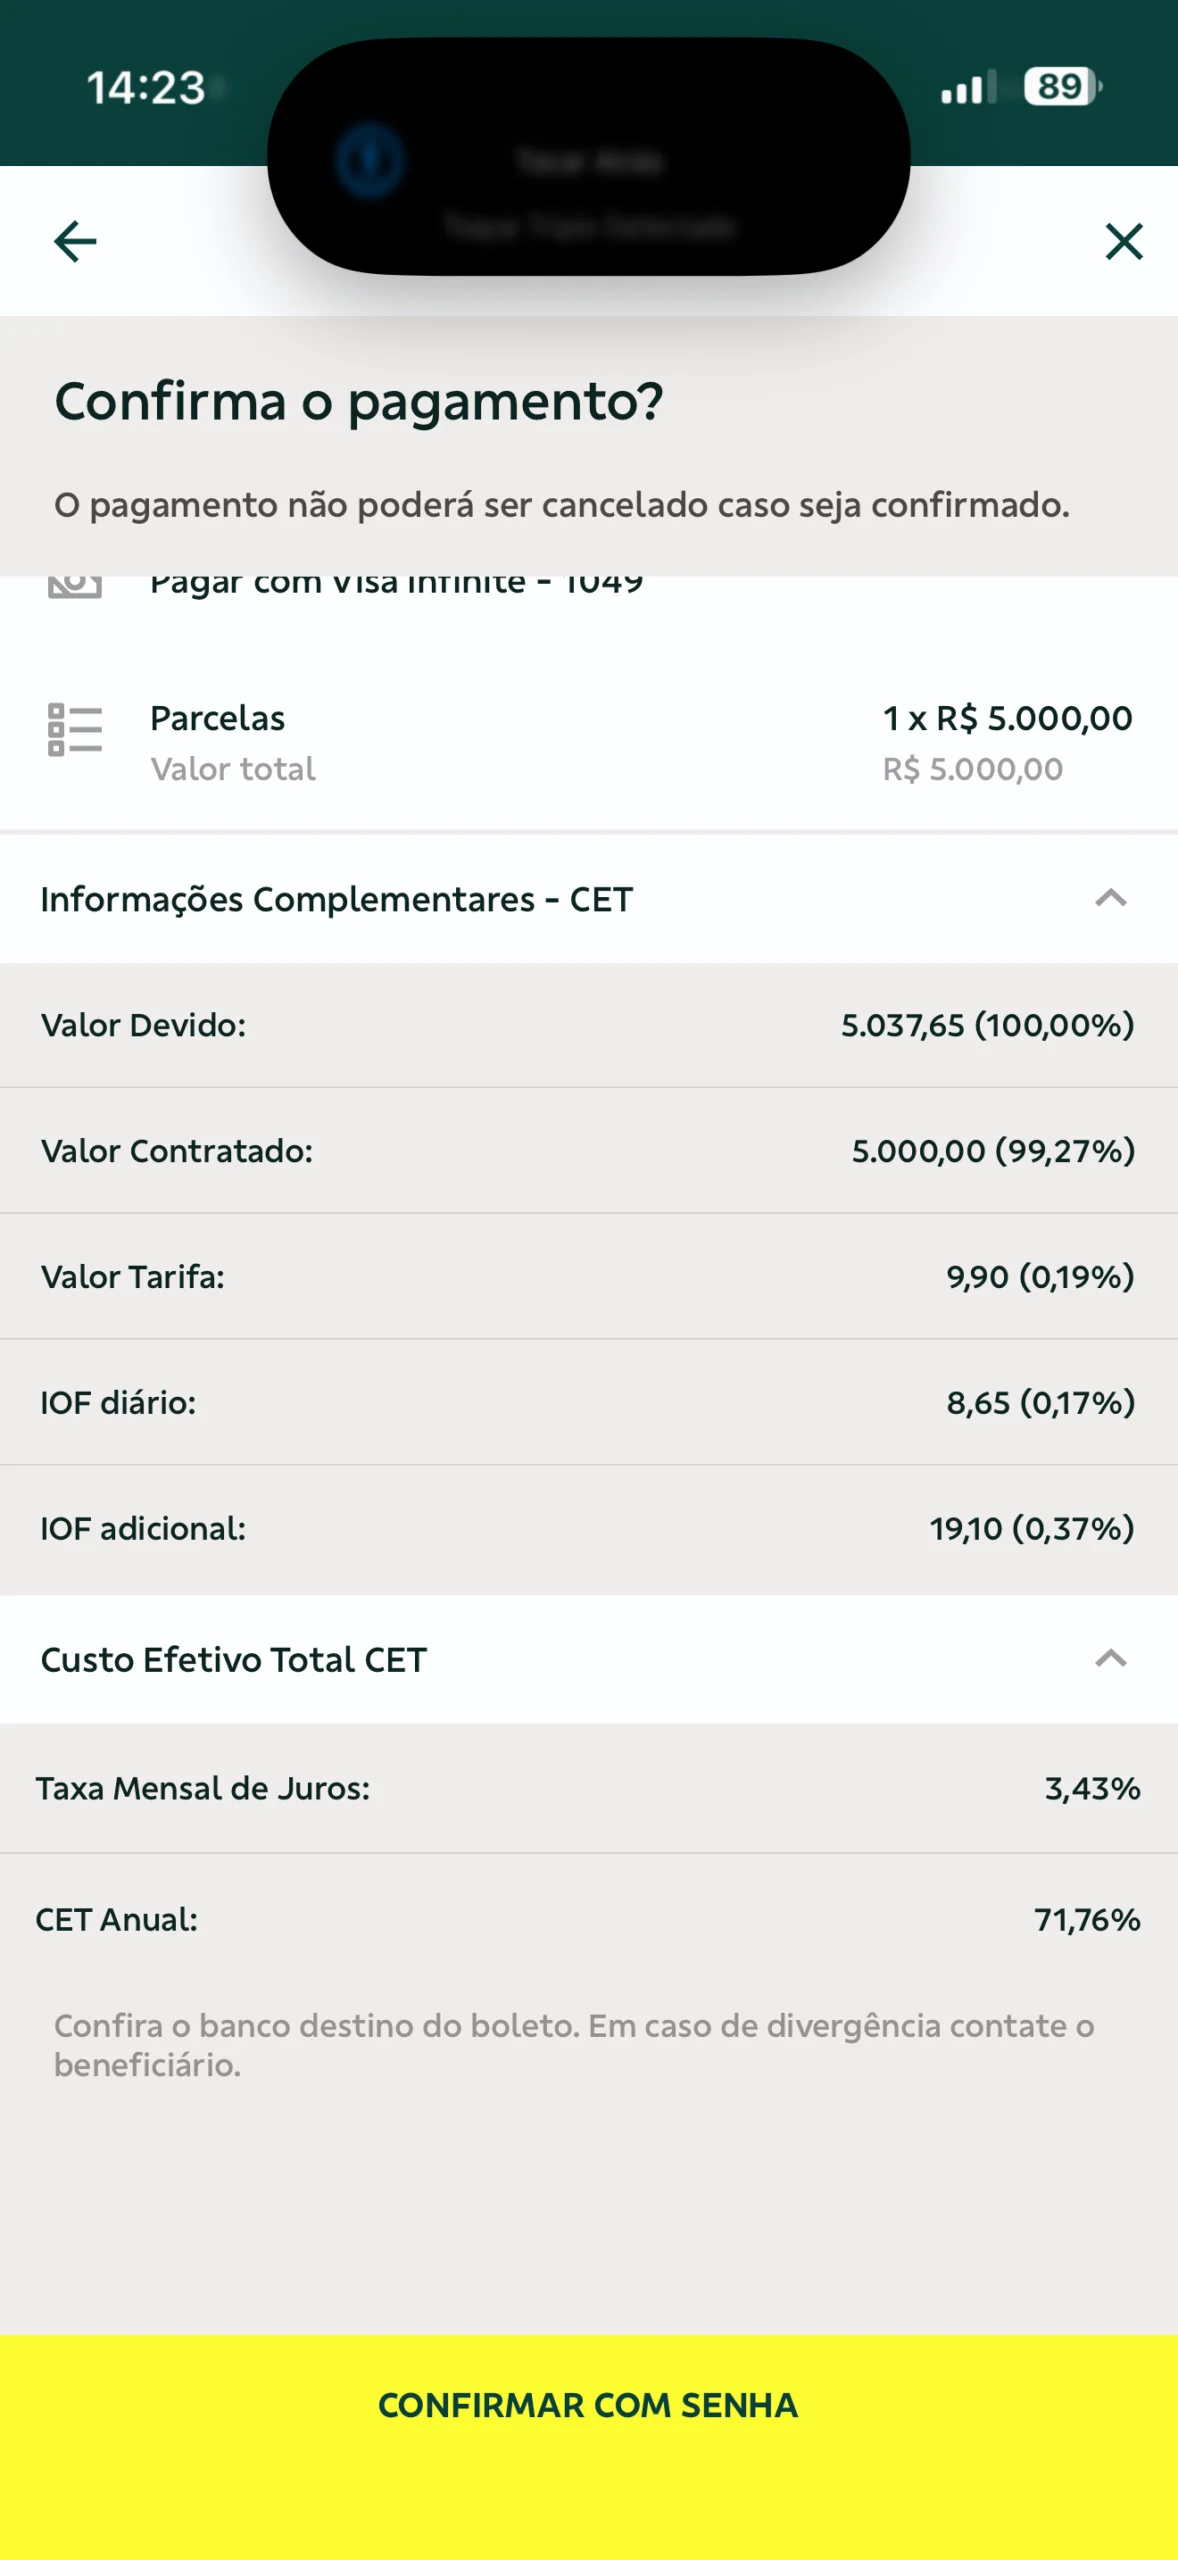Tap the Valor Devido row
This screenshot has height=2560, width=1178.
pos(589,1025)
